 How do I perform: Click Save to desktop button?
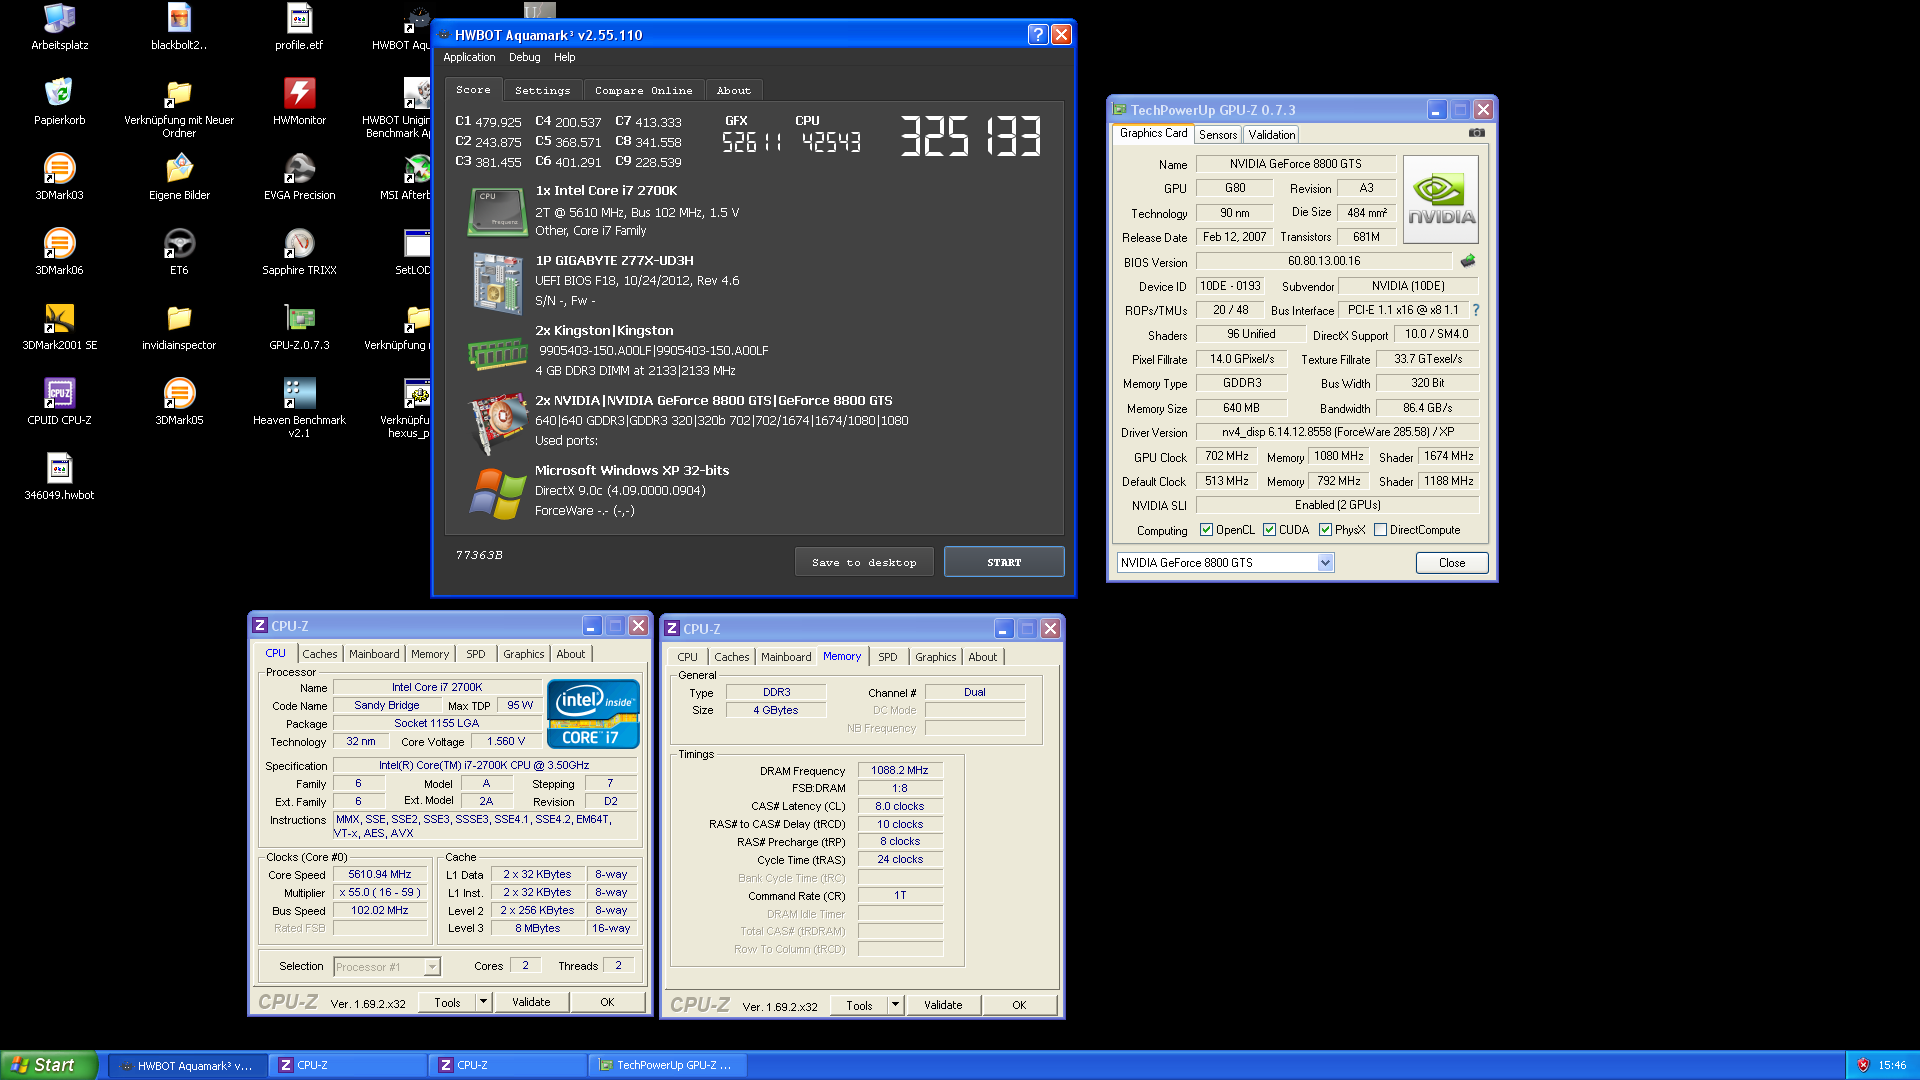(865, 562)
